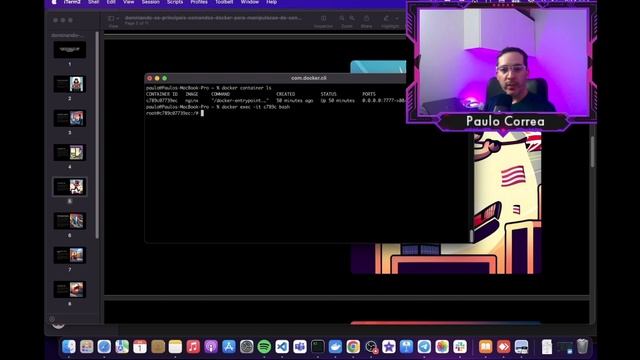Launch the Music app from the Dock
The width and height of the screenshot is (640, 360).
[193, 347]
